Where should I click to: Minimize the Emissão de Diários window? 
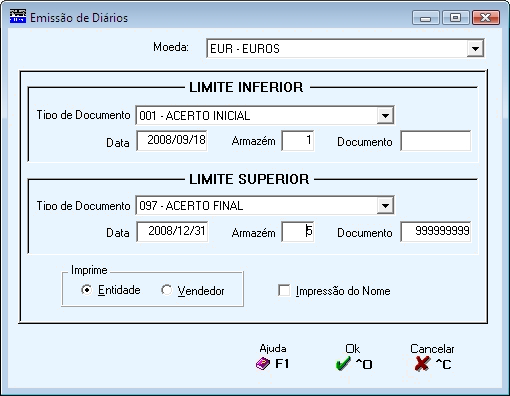426,18
